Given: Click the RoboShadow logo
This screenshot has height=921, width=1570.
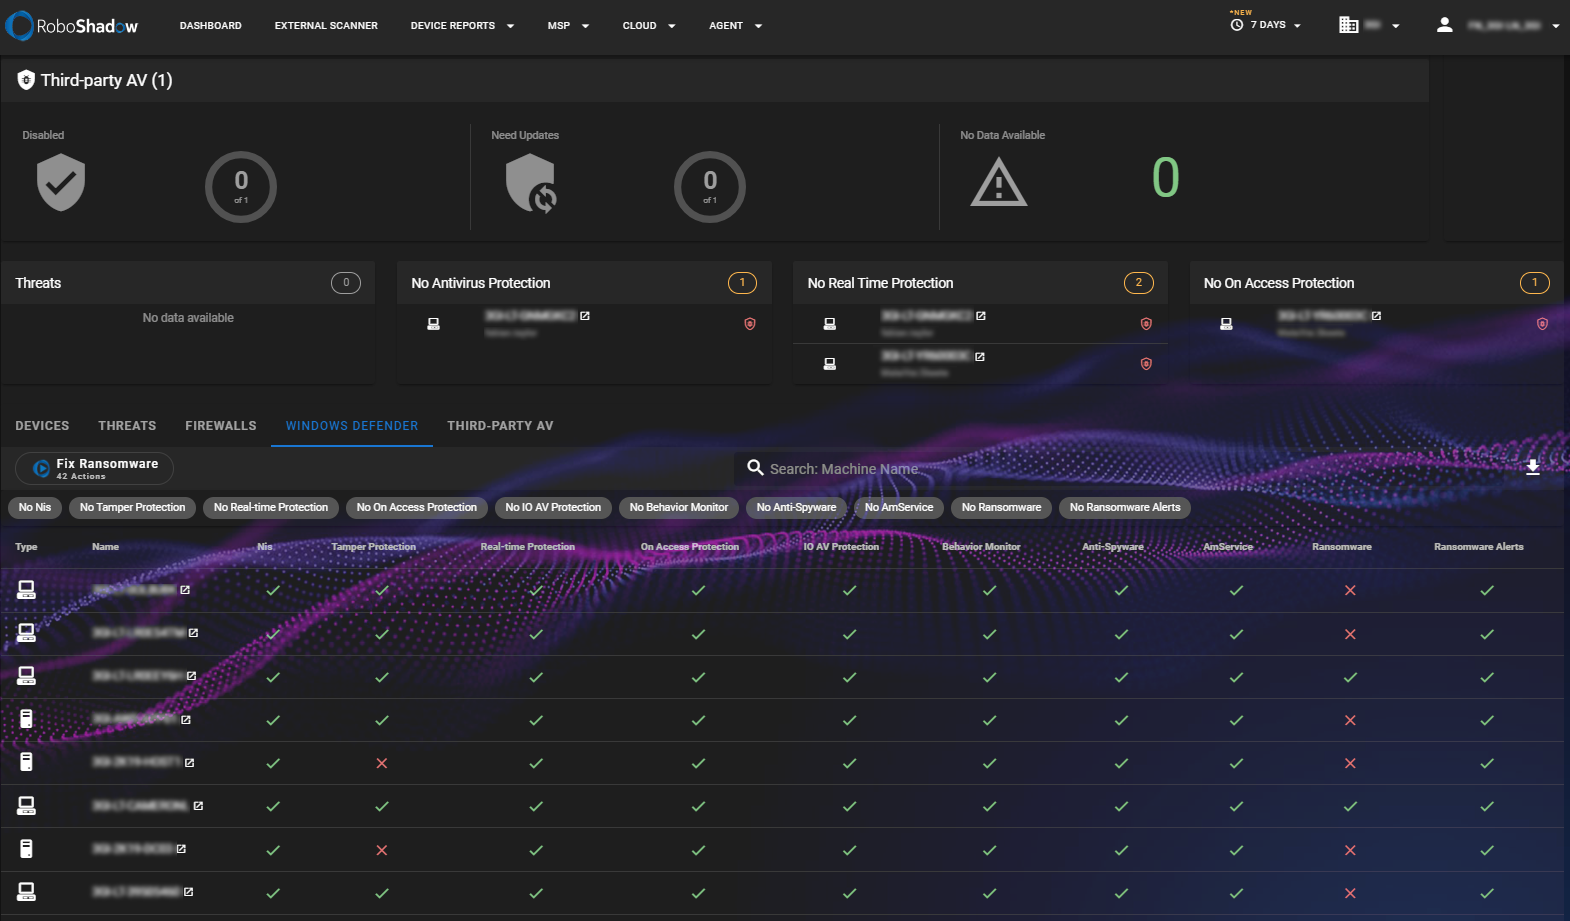Looking at the screenshot, I should pyautogui.click(x=72, y=26).
